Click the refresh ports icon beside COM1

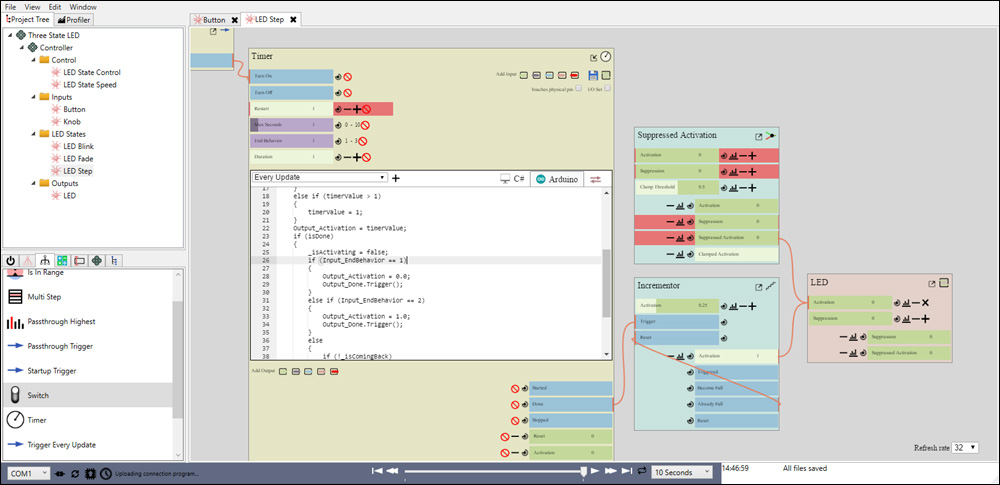(74, 472)
